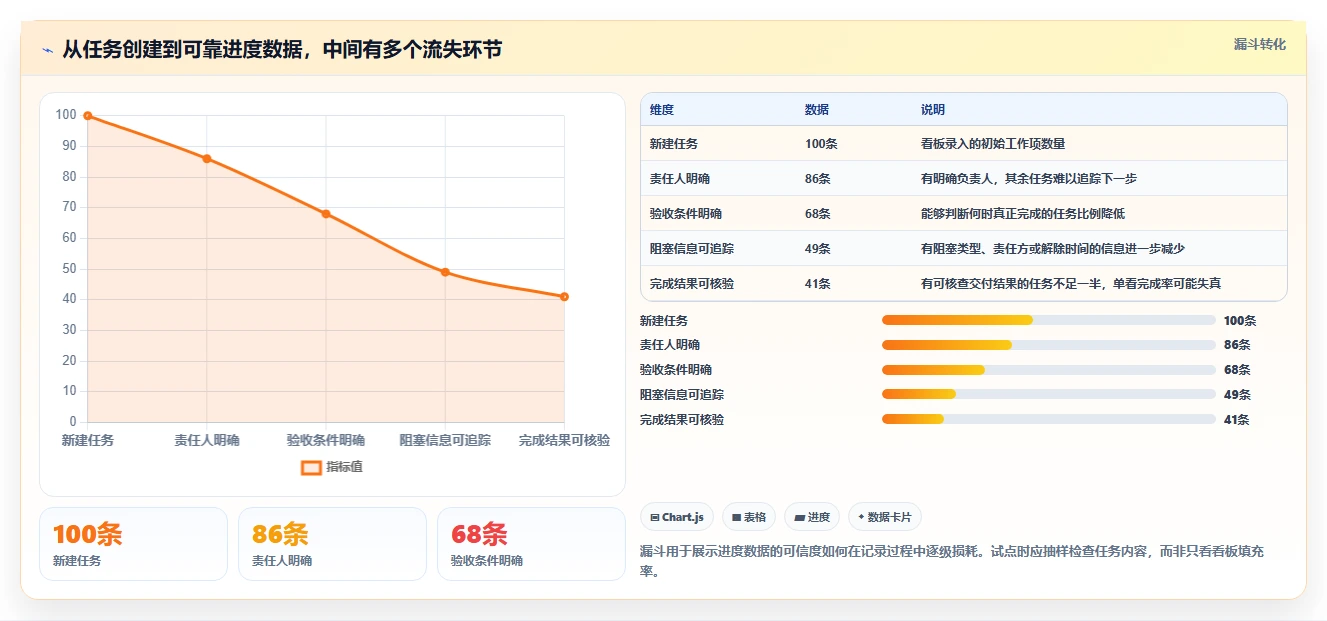
Task: Click the 验收条件明确 x-axis label
Action: tap(326, 440)
